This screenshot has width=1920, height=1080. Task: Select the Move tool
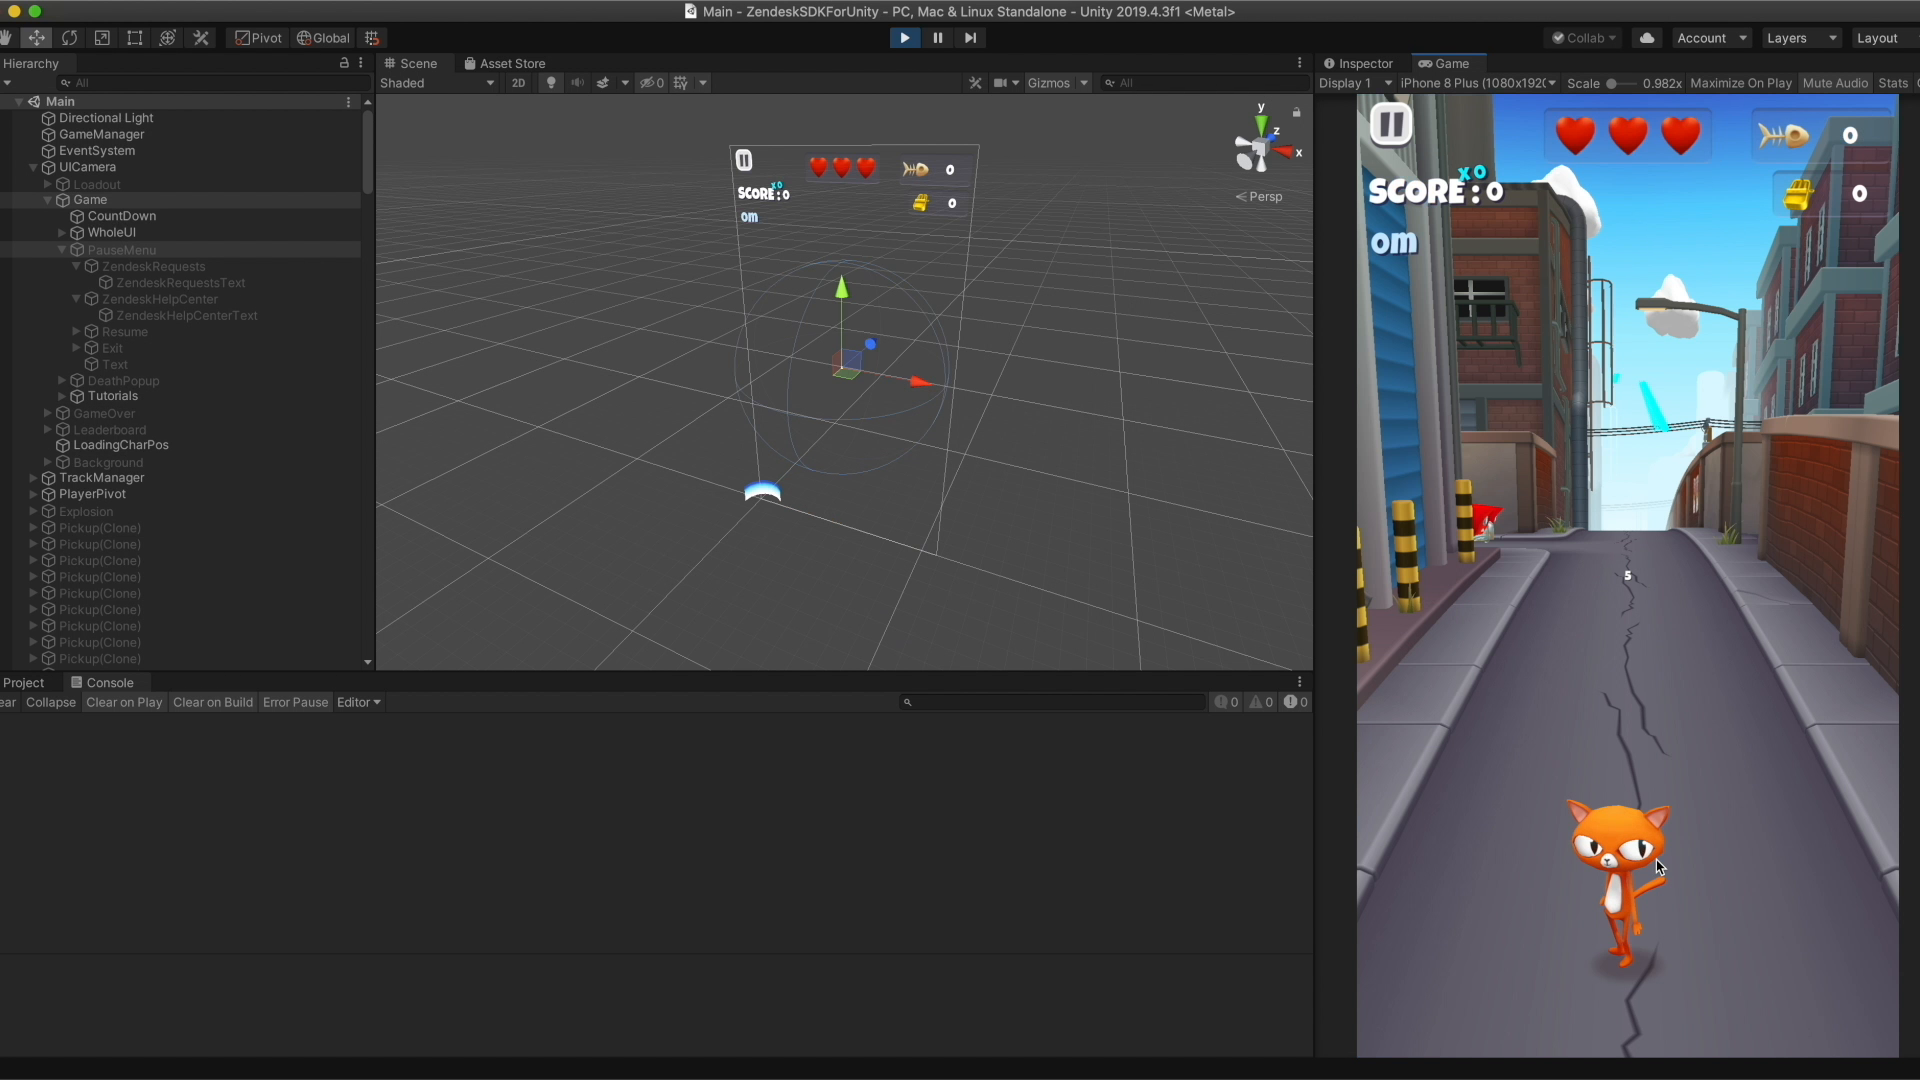pyautogui.click(x=36, y=38)
